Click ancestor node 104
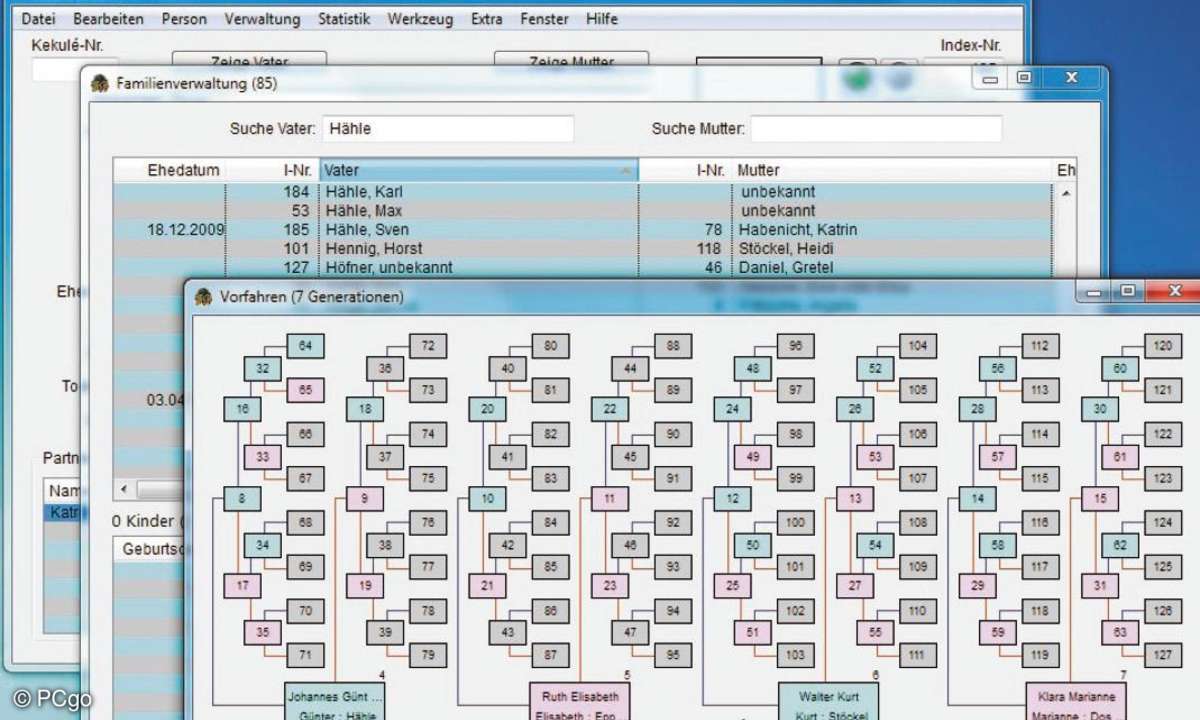1200x720 pixels. point(918,346)
